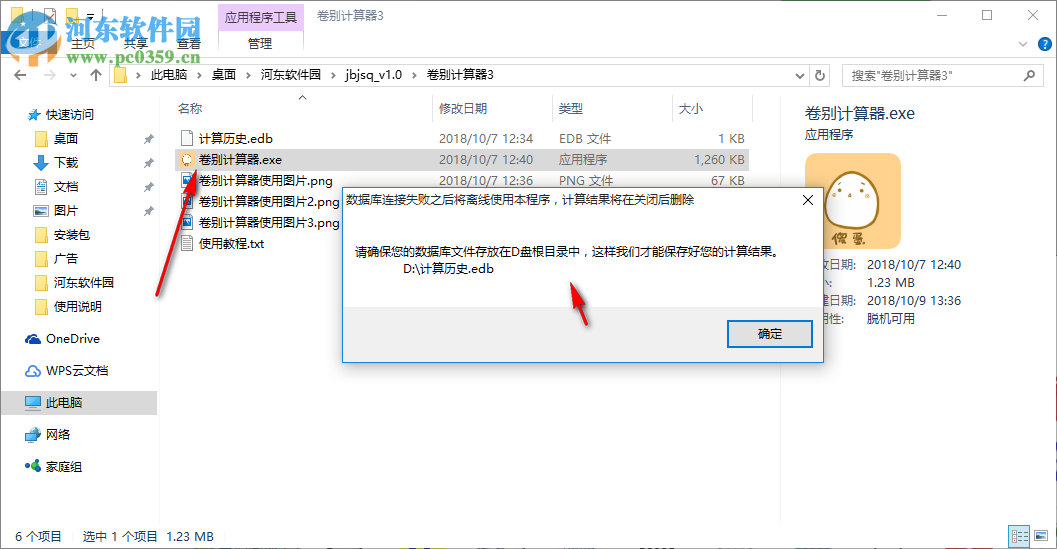The height and width of the screenshot is (549, 1057).
Task: Select the 卷别计算器.exe application icon
Action: pos(187,160)
